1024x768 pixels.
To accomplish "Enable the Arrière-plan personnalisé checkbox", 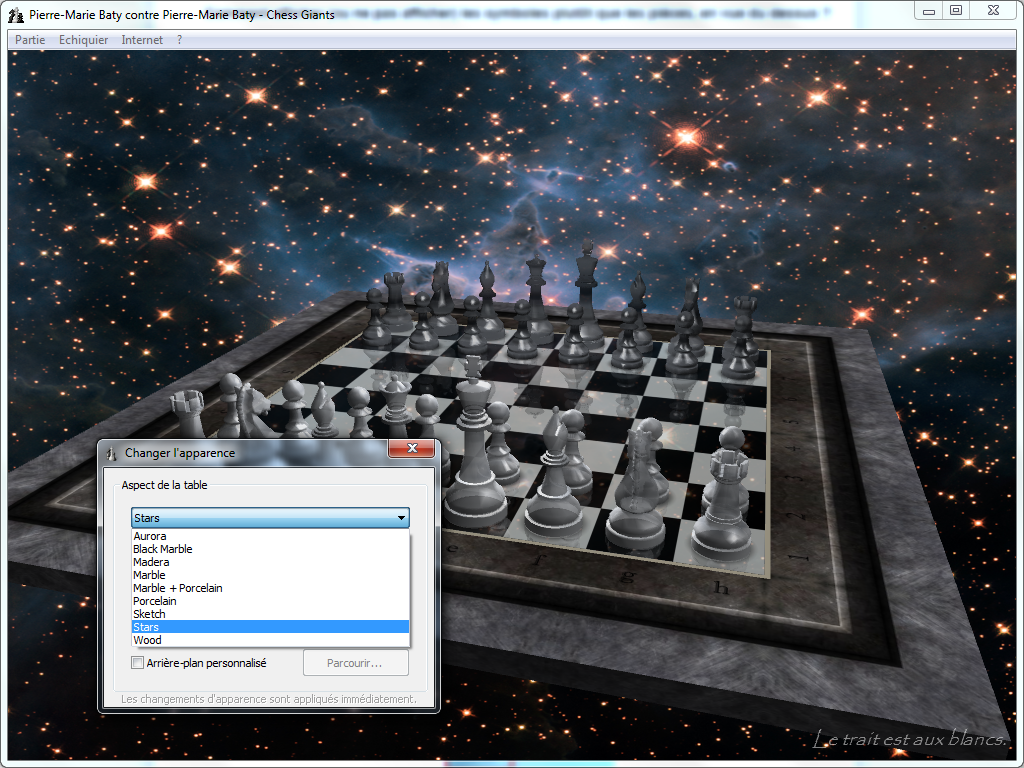I will tap(138, 663).
